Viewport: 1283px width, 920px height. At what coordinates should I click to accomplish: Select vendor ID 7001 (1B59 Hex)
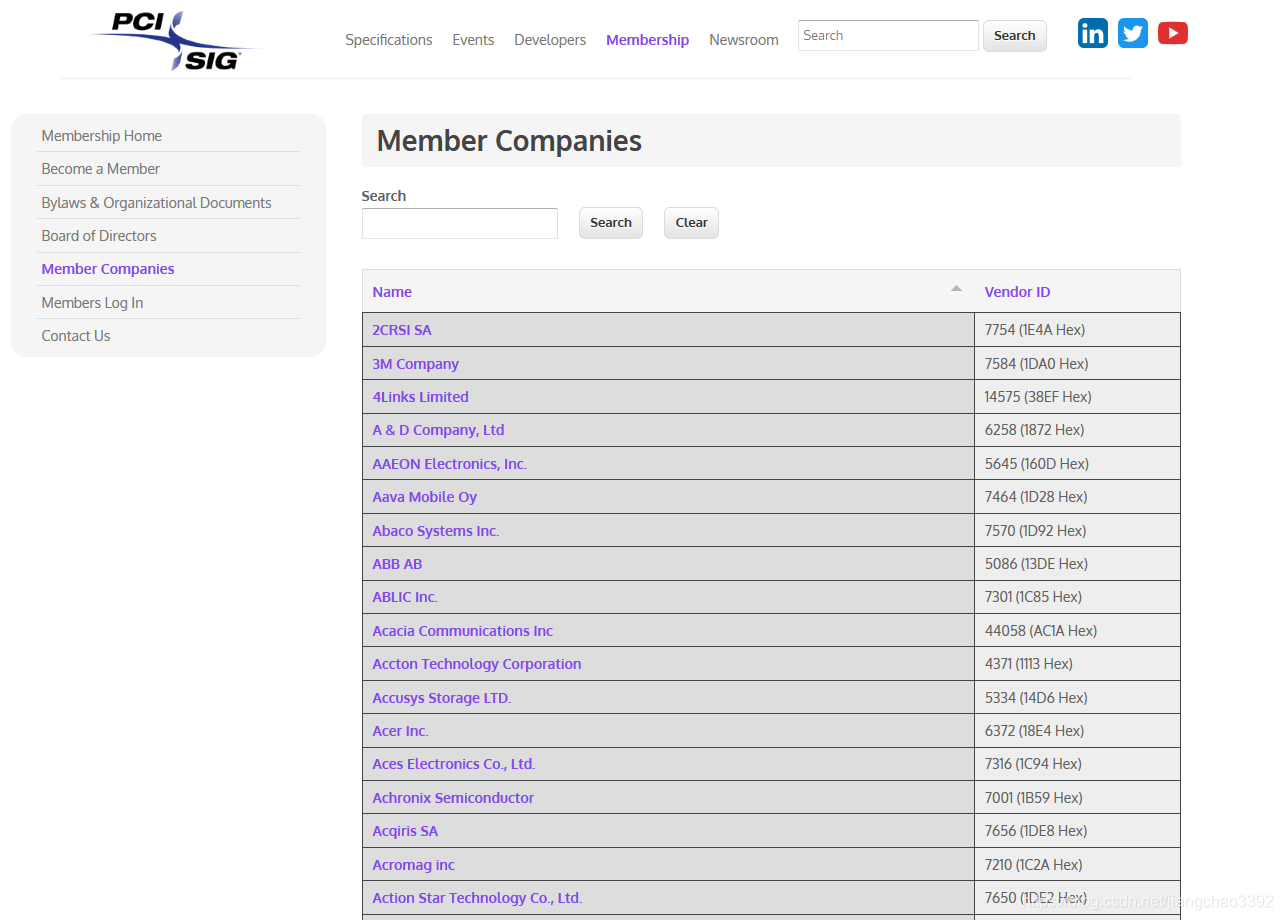pos(1034,798)
